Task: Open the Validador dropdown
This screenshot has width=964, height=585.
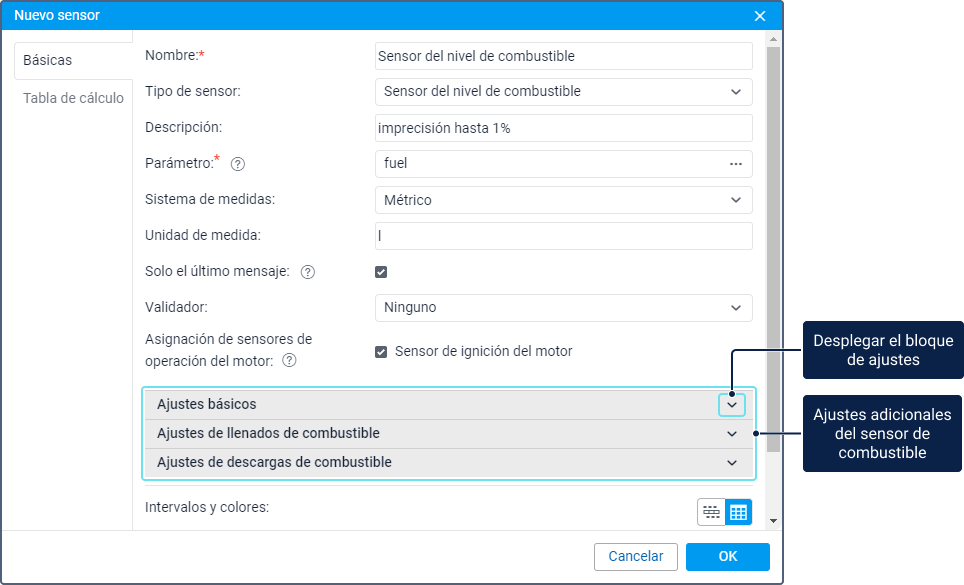Action: tap(563, 308)
